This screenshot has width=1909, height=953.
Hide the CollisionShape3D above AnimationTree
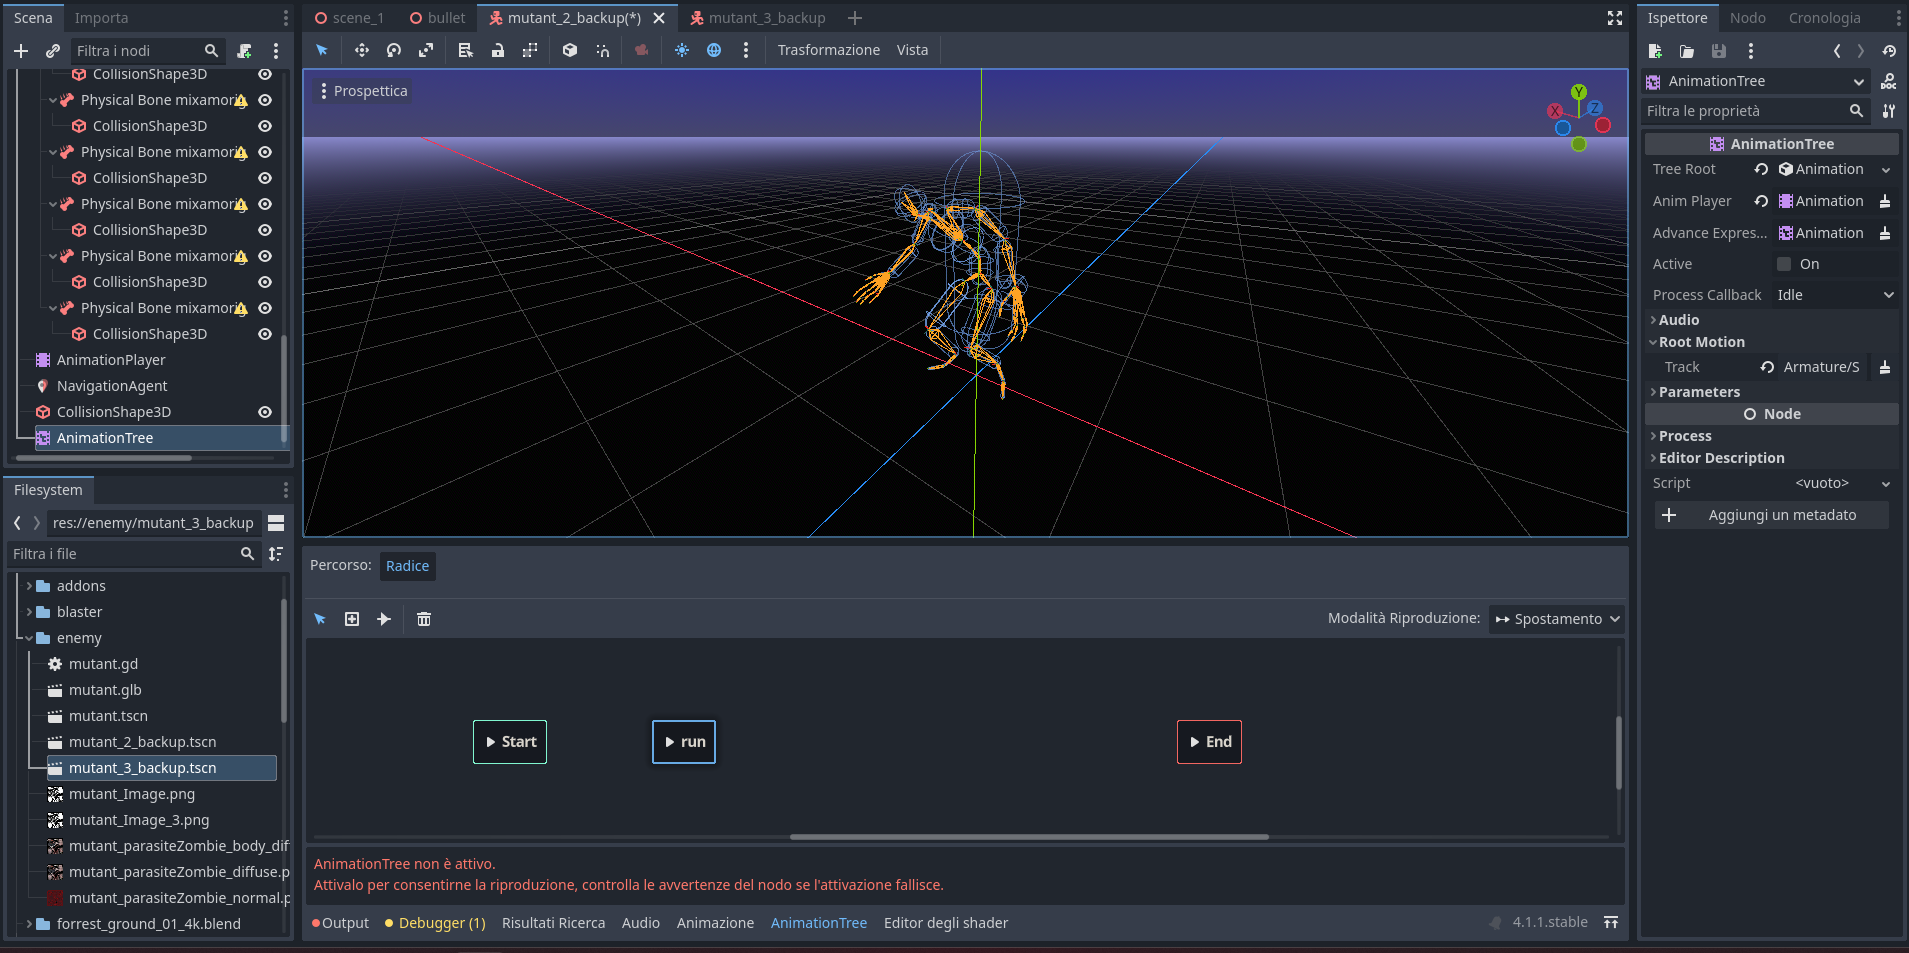click(264, 412)
